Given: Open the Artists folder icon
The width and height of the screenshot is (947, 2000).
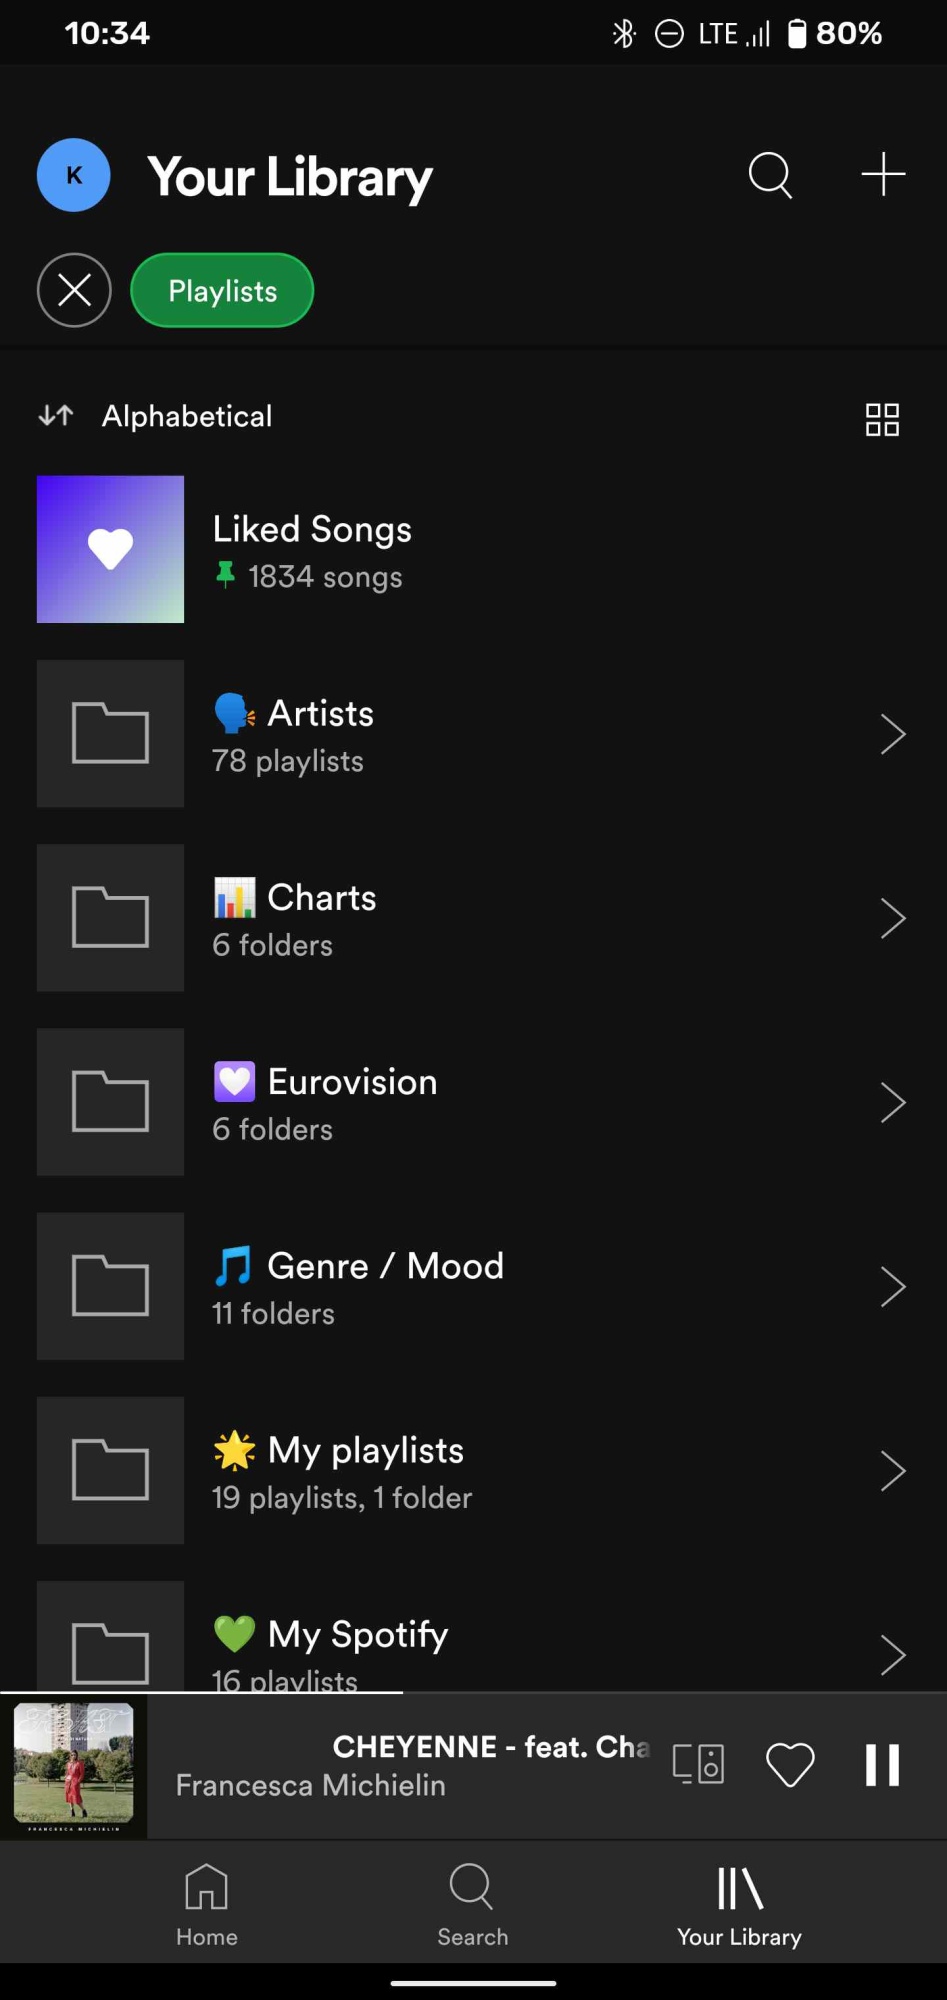Looking at the screenshot, I should [x=110, y=733].
